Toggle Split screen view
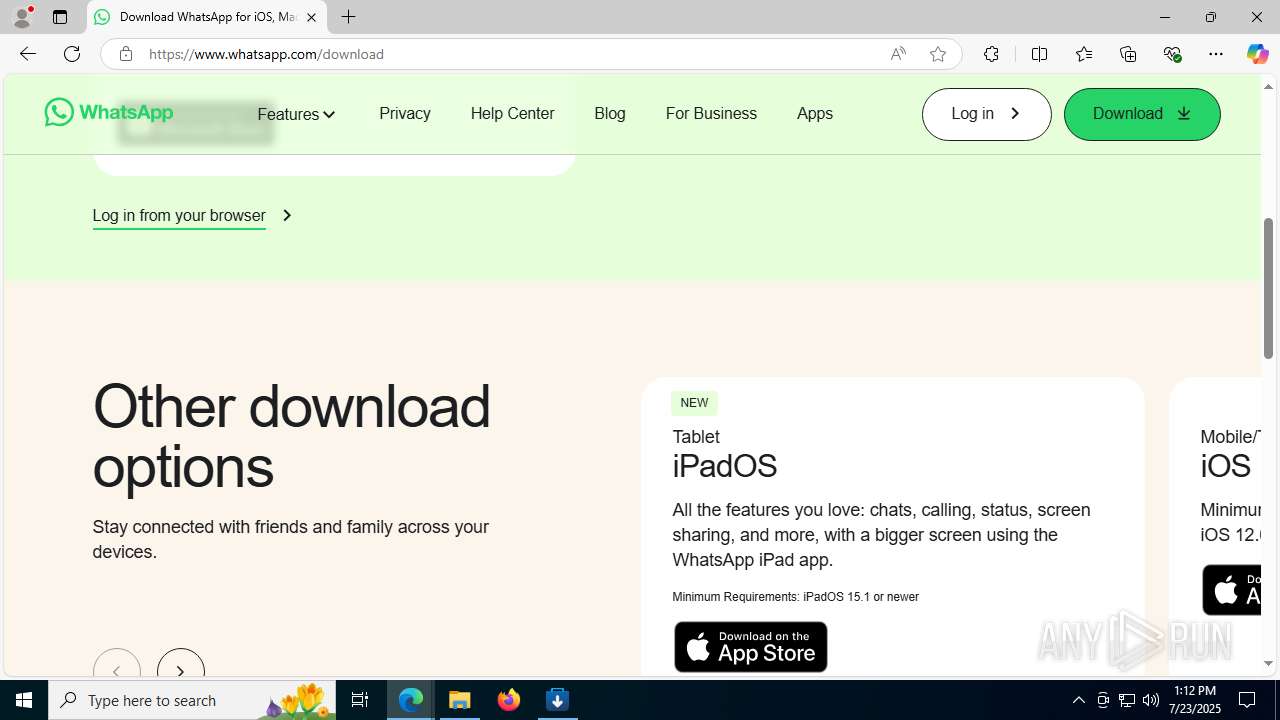Viewport: 1280px width, 720px height. coord(1039,54)
